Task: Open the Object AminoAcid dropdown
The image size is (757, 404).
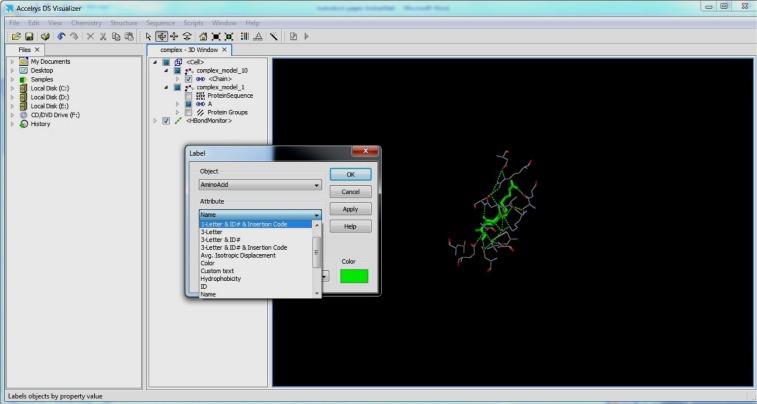Action: click(x=259, y=186)
